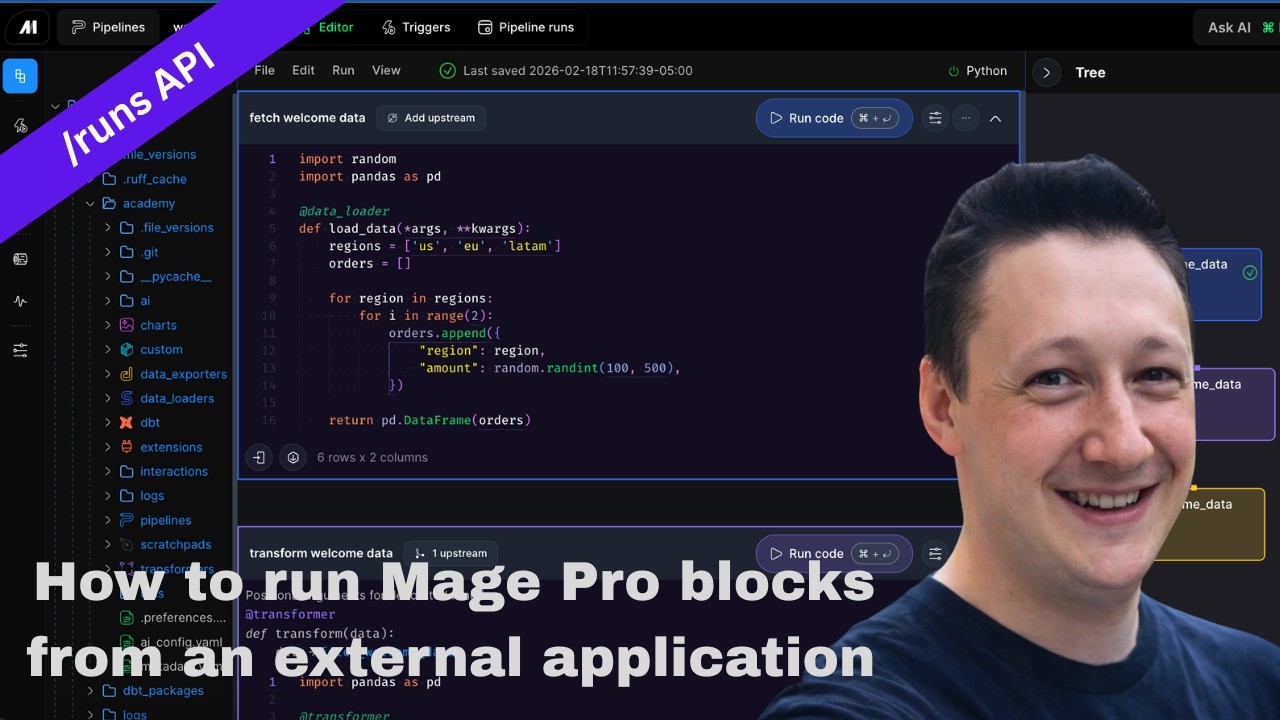The width and height of the screenshot is (1280, 720).
Task: Click the Tree panel heading
Action: tap(1090, 72)
